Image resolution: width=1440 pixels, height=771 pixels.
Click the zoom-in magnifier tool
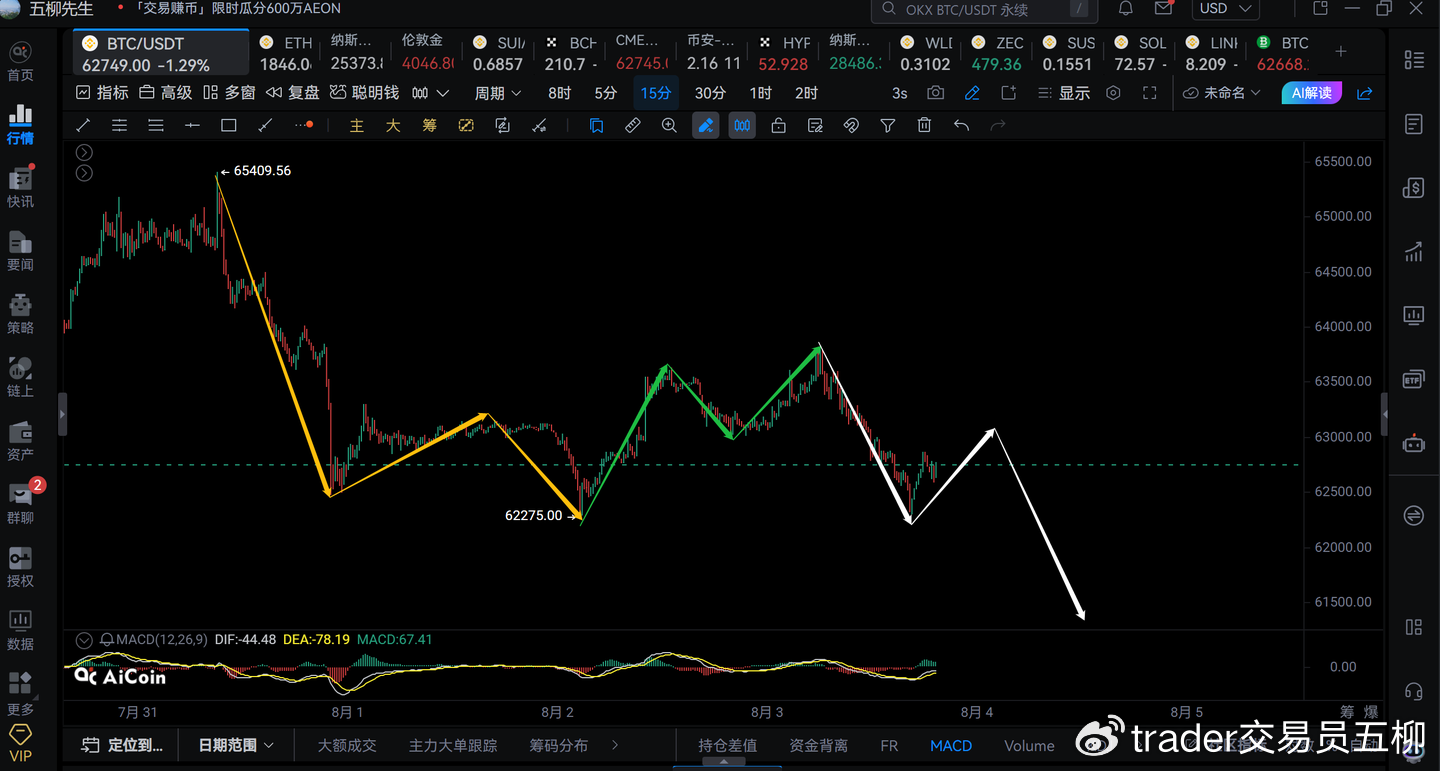669,126
